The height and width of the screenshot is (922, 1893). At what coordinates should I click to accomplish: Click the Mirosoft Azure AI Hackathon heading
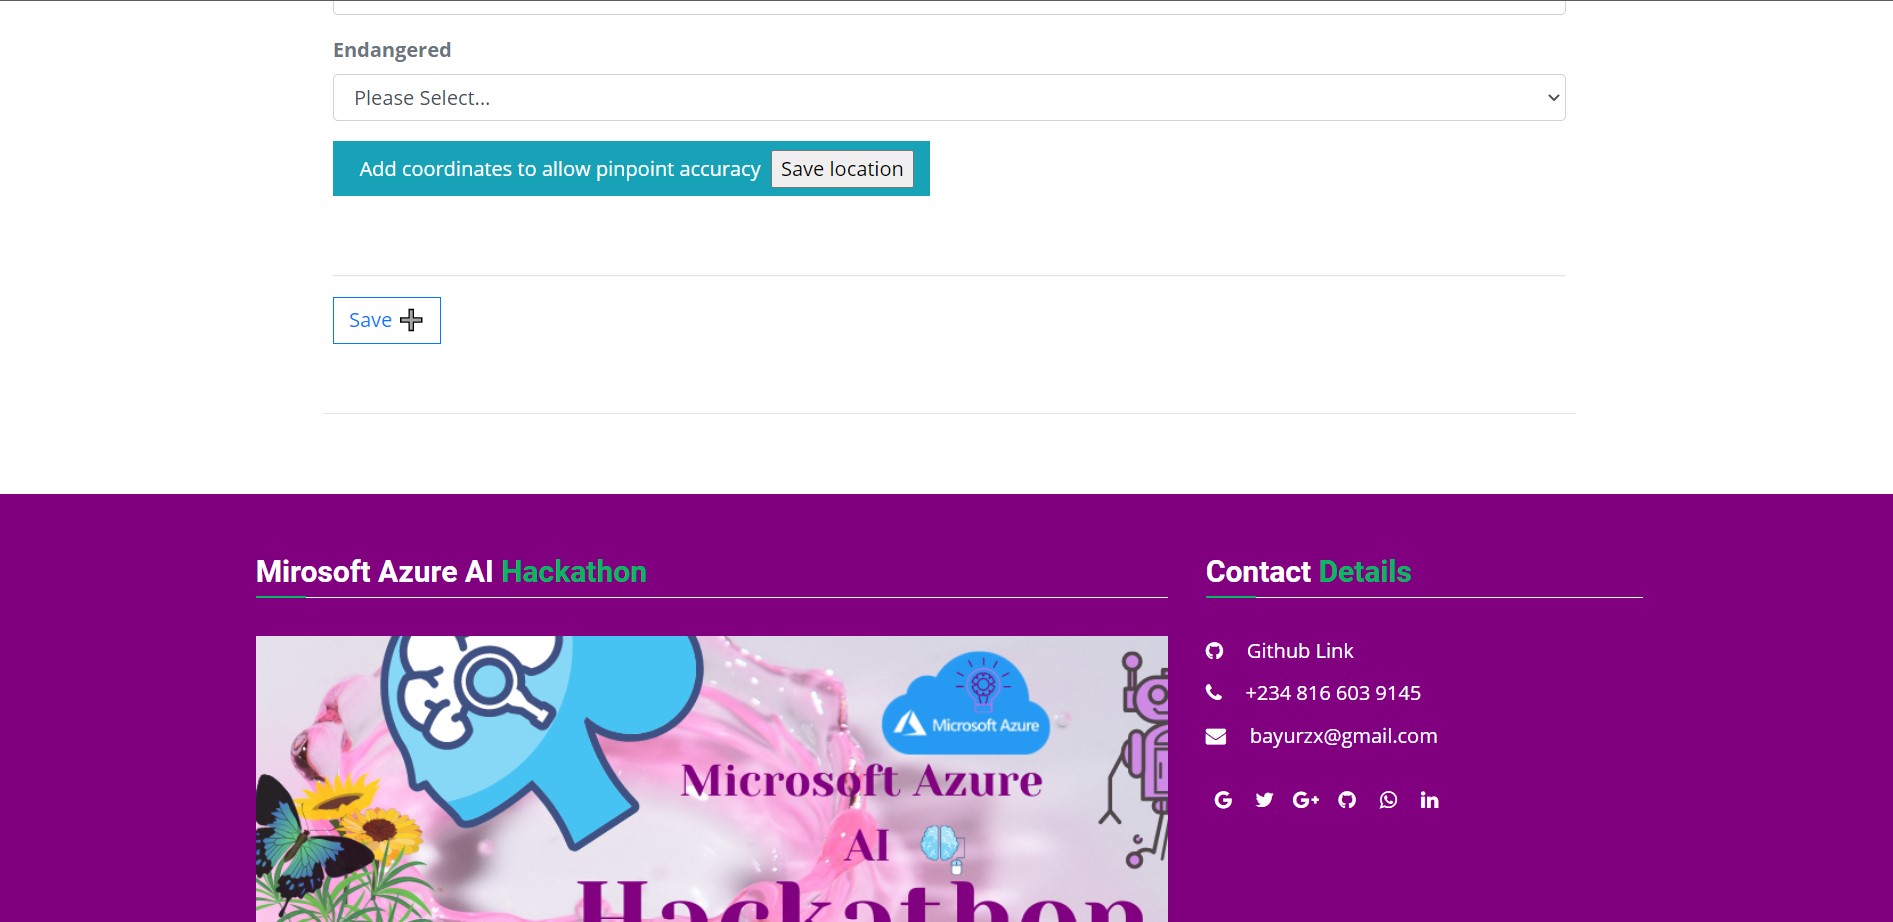(x=451, y=572)
